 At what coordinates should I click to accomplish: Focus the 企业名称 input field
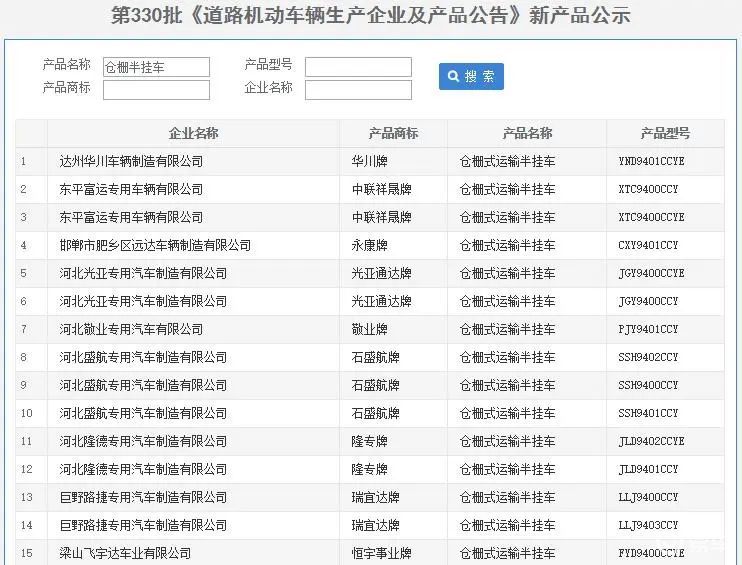[358, 90]
